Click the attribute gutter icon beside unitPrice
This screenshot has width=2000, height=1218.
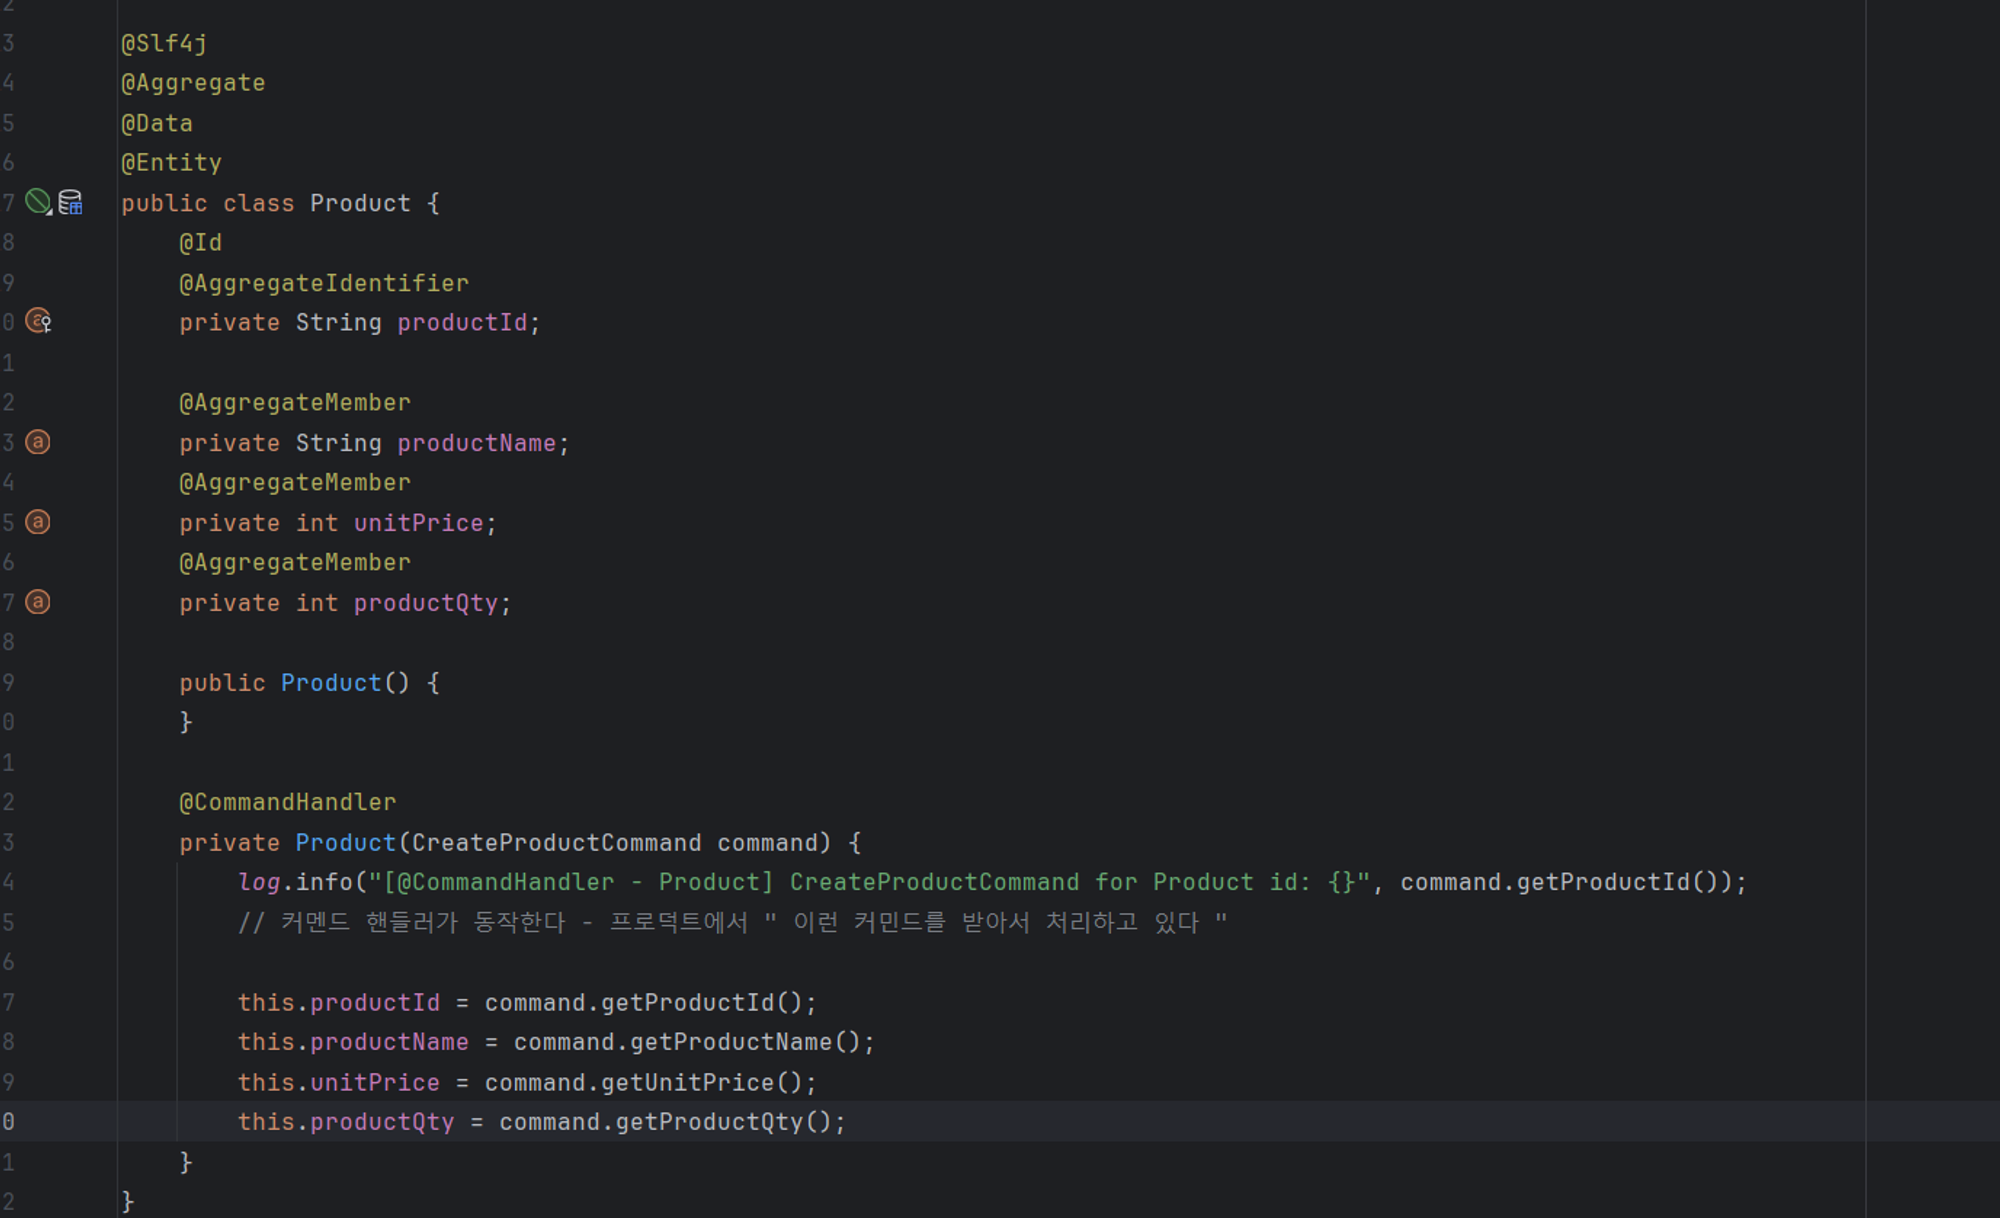click(x=38, y=522)
